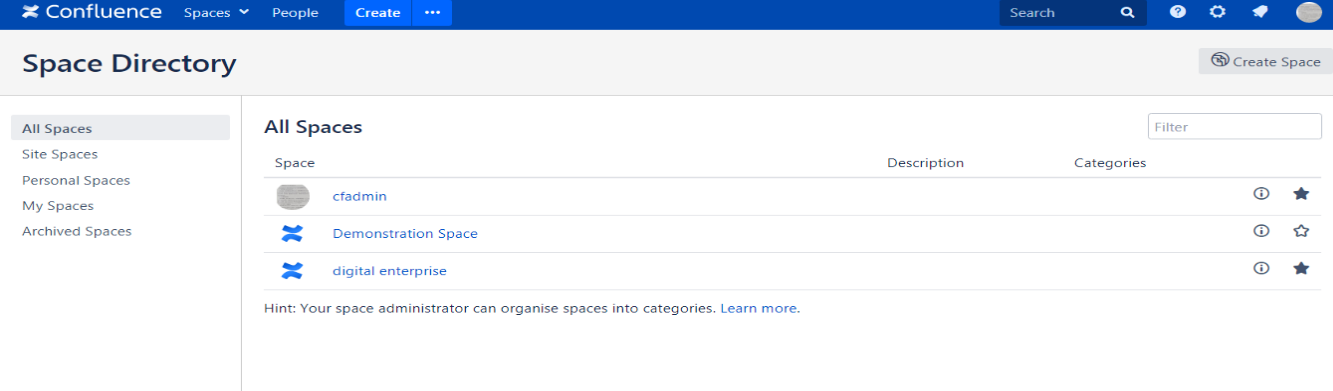1333x391 pixels.
Task: Open the cfadmin space link
Action: [x=360, y=196]
